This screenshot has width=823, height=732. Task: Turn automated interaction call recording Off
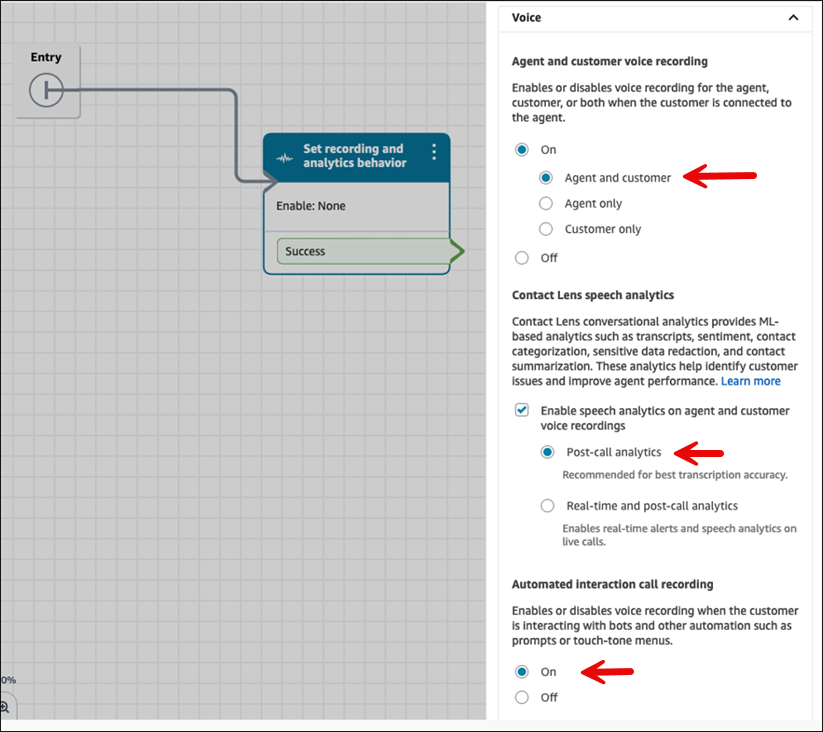point(522,697)
